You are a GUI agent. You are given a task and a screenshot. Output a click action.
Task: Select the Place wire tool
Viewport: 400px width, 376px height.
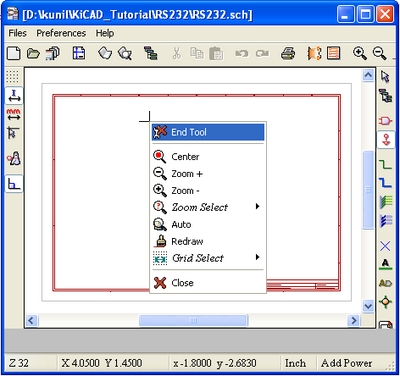pyautogui.click(x=386, y=164)
